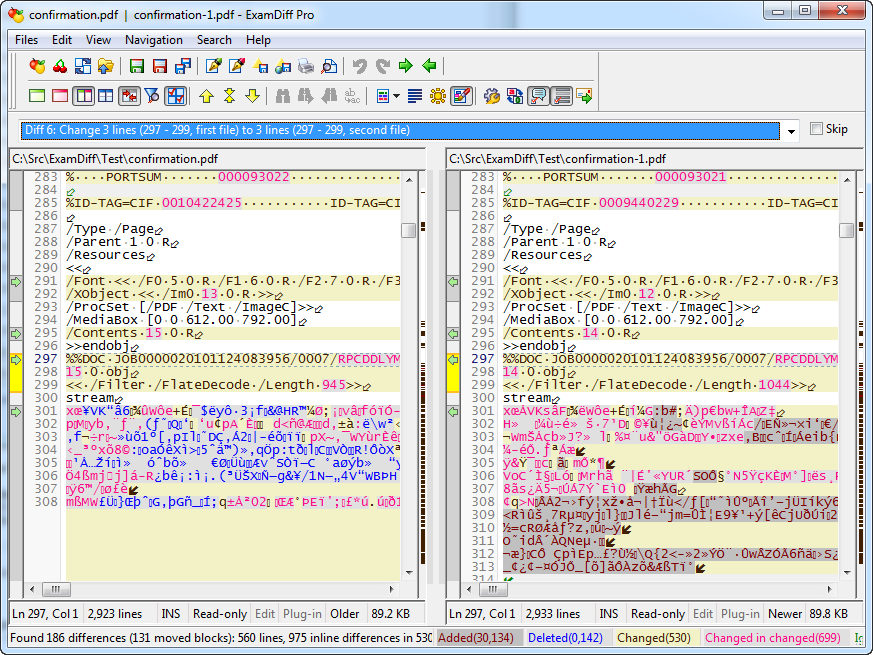This screenshot has width=873, height=655.
Task: Click the Changed in changed(699) legend
Action: (x=773, y=638)
